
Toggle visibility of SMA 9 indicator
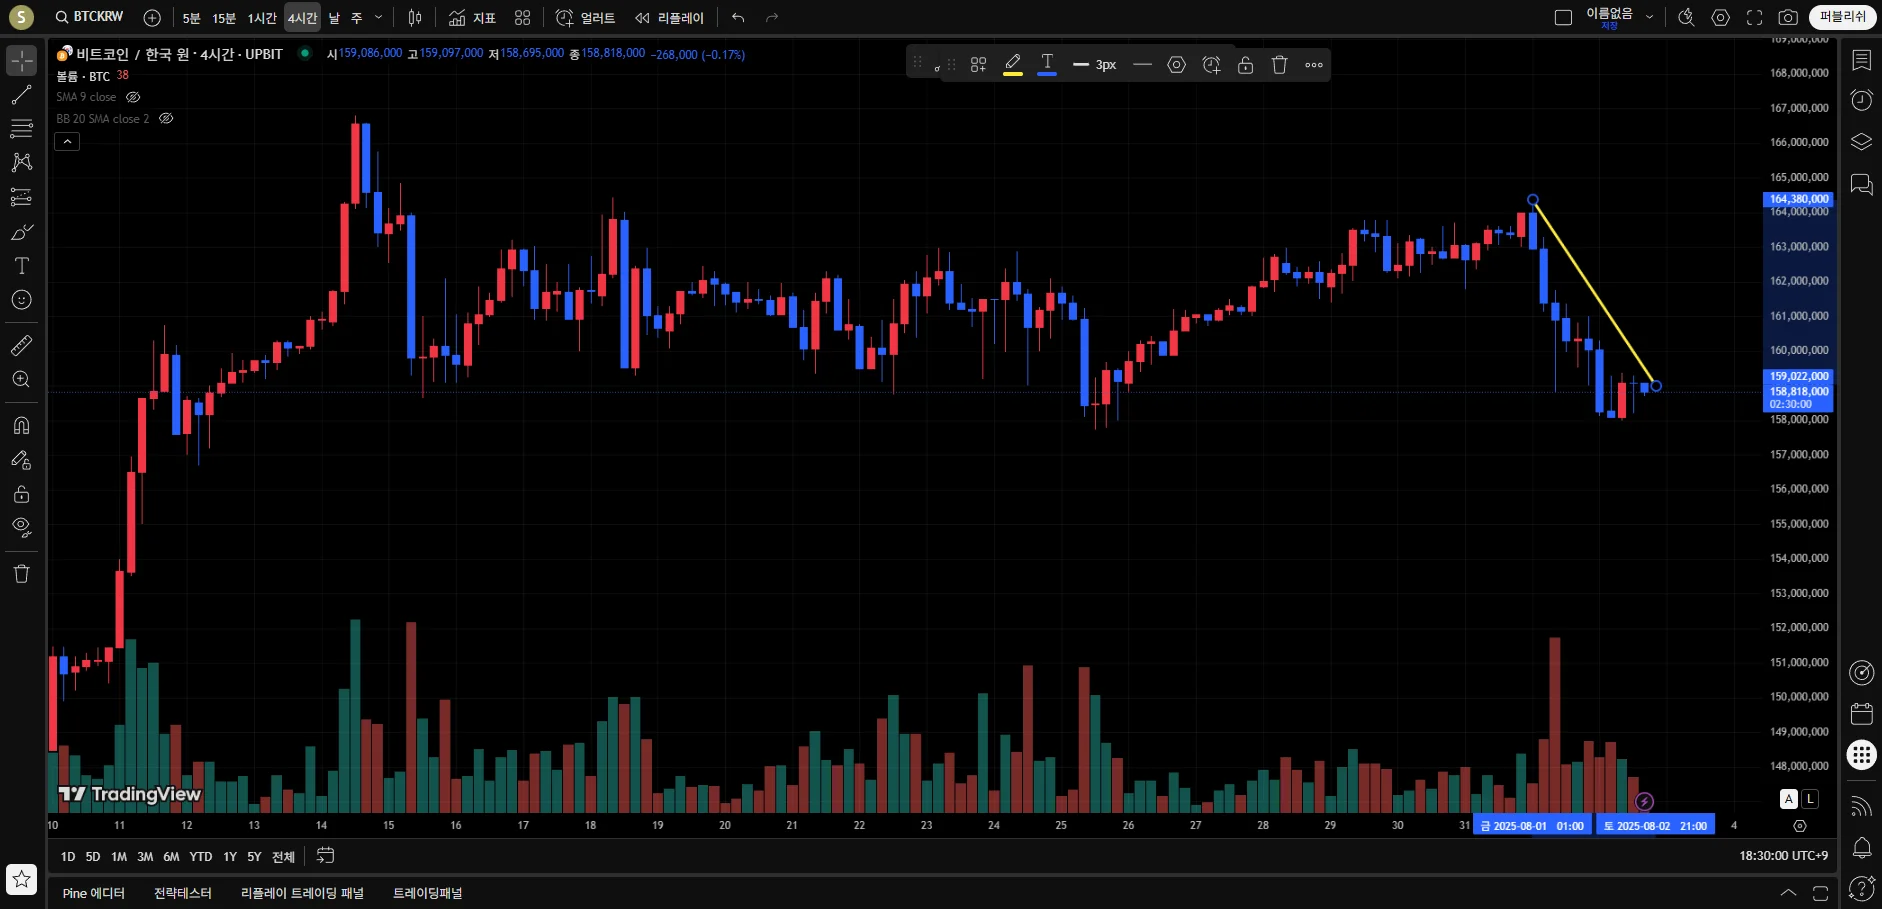pyautogui.click(x=133, y=97)
